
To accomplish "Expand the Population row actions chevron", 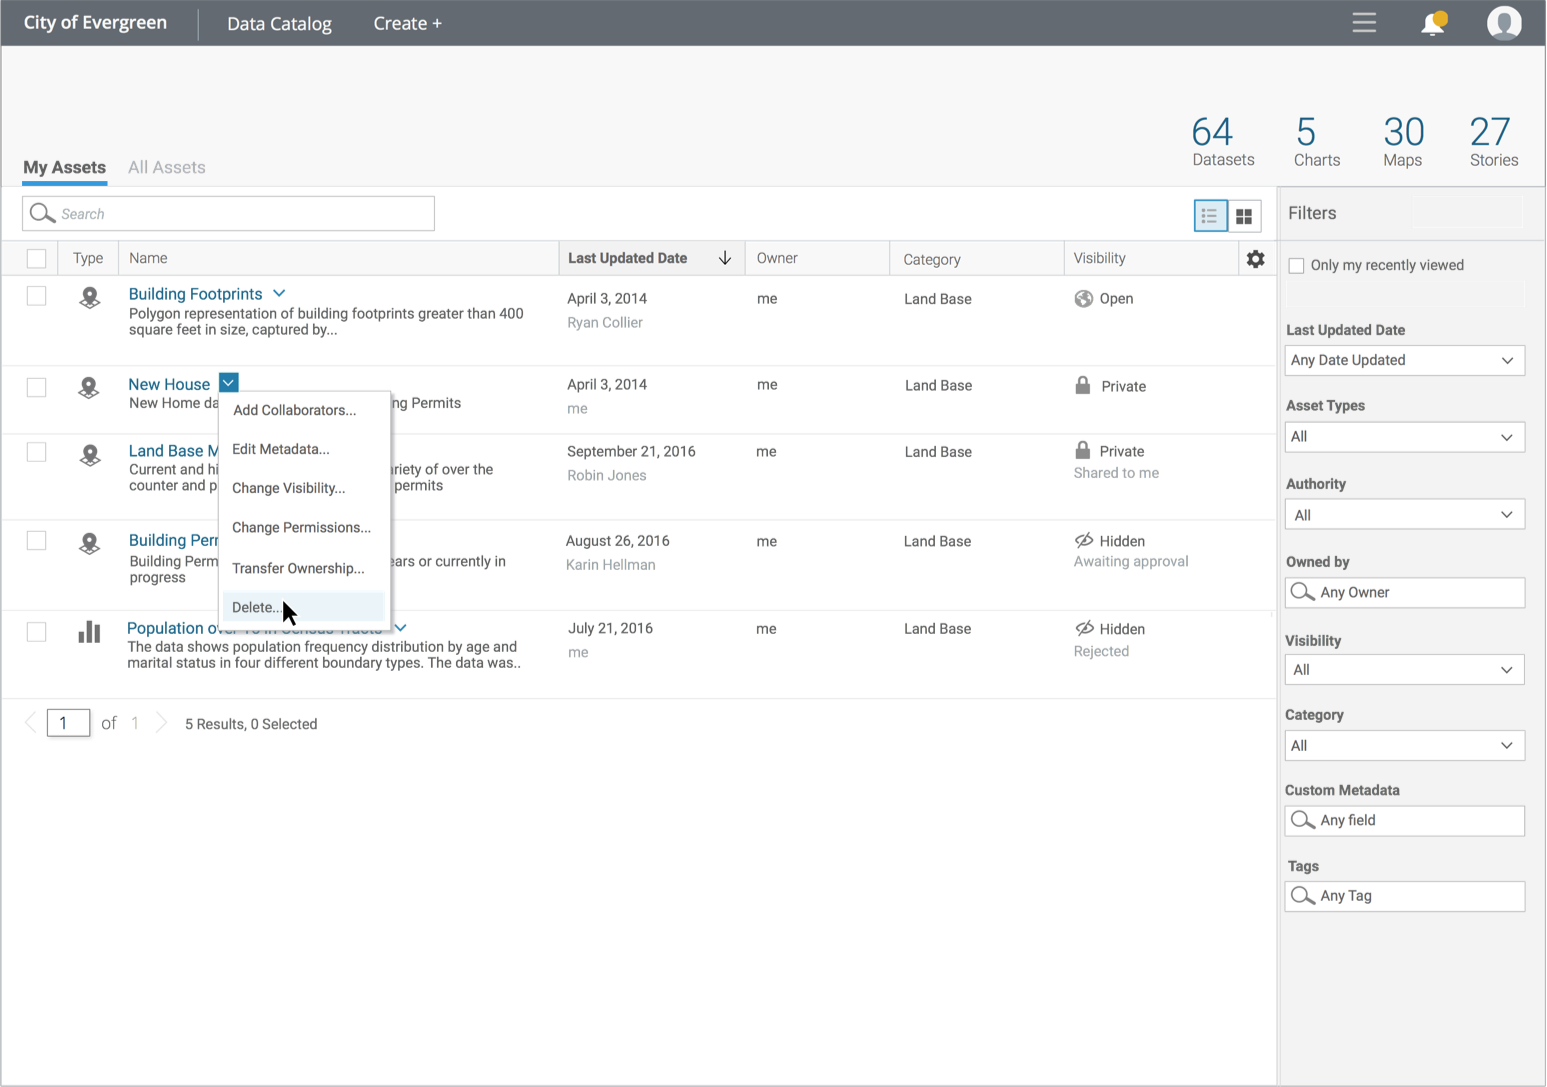I will [401, 628].
